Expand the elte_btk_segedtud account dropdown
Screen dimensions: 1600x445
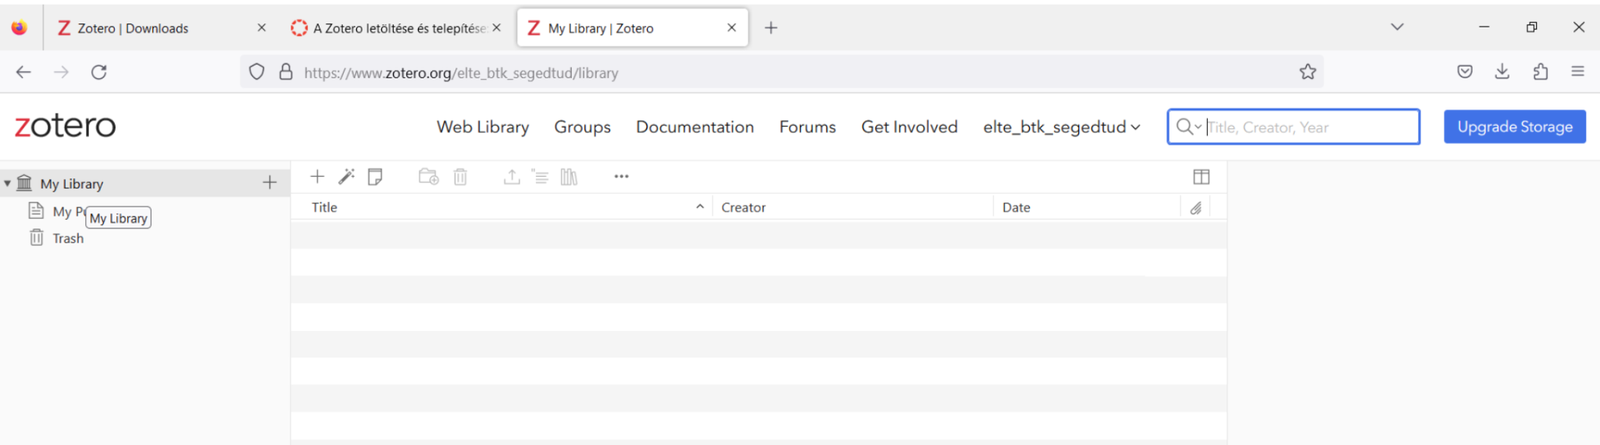click(x=1061, y=127)
